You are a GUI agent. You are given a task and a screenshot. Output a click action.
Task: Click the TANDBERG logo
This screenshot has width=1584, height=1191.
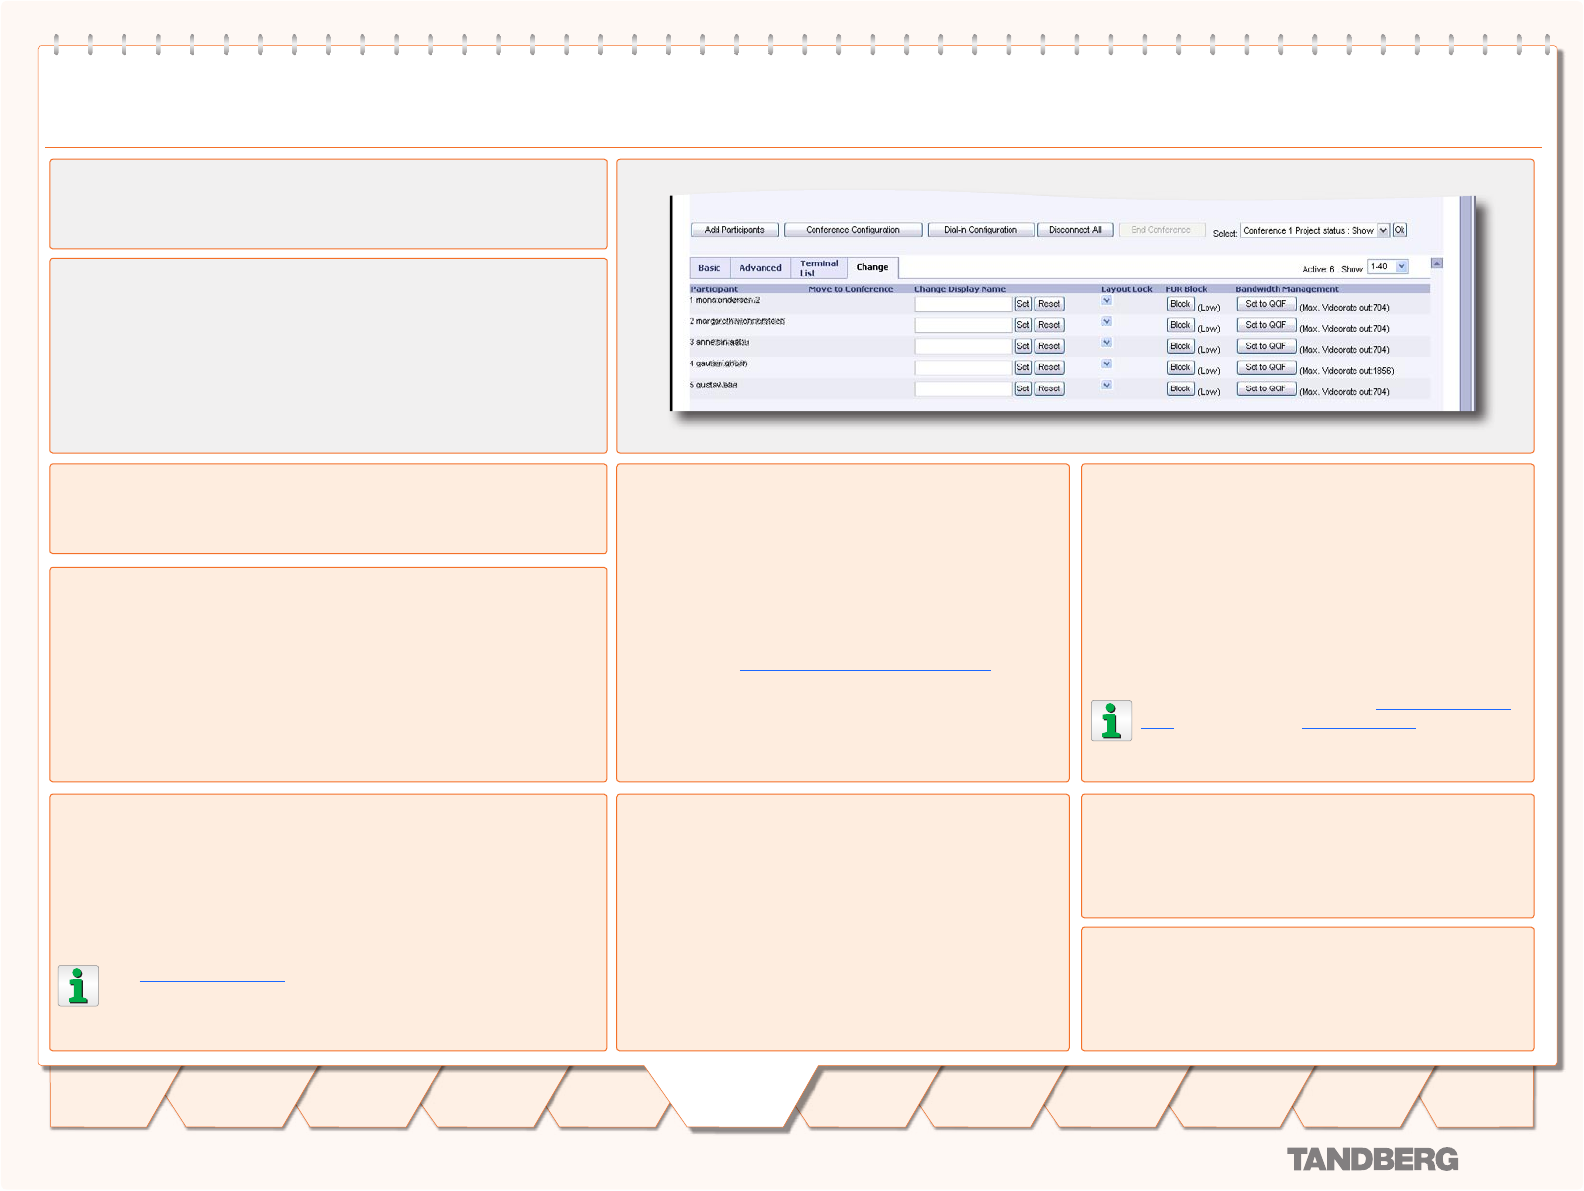[1372, 1160]
